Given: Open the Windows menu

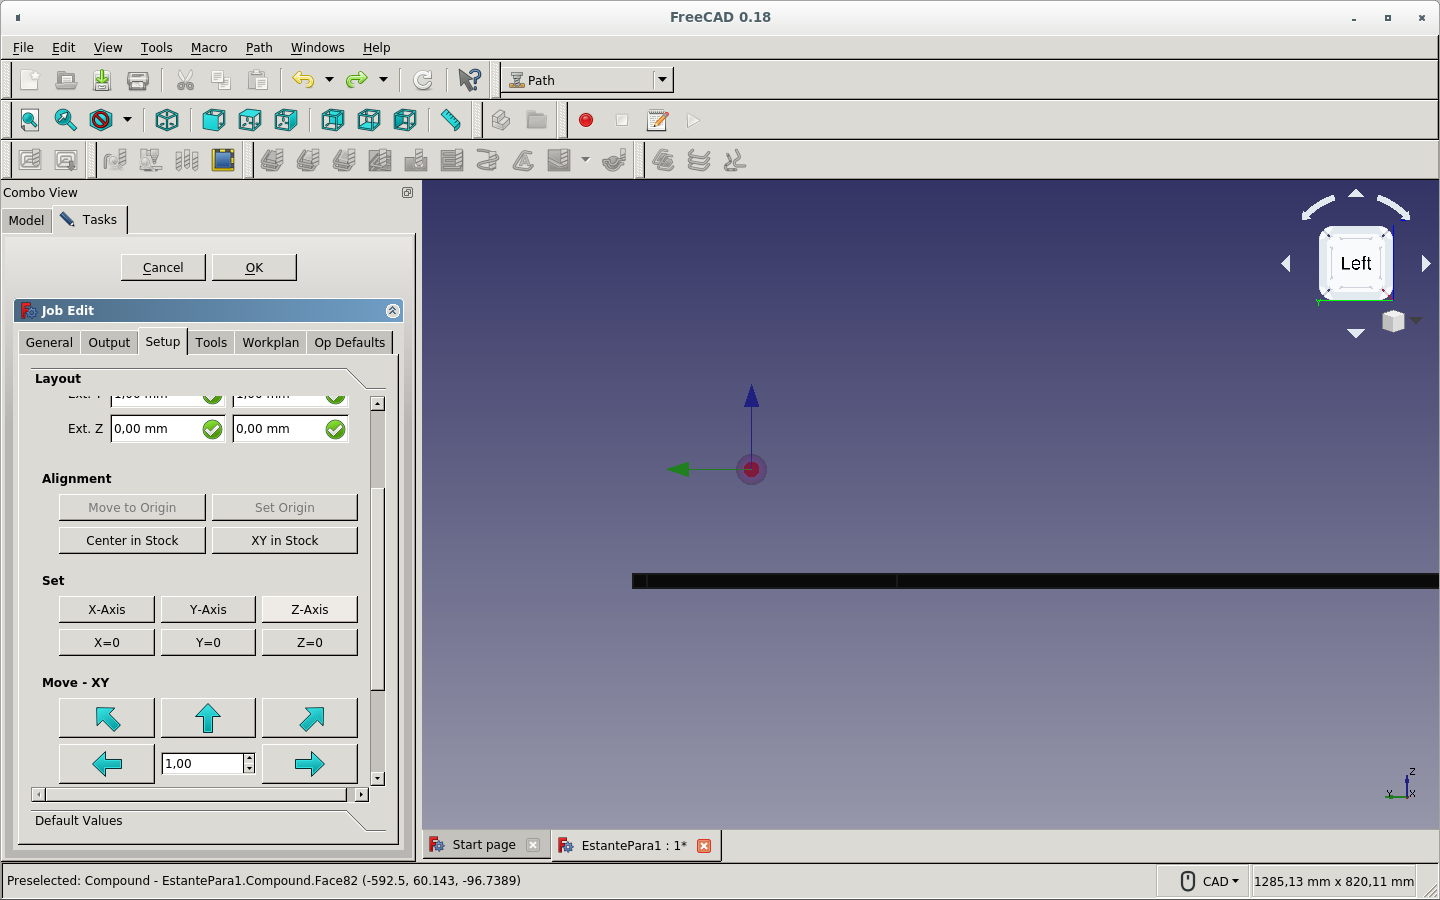Looking at the screenshot, I should tap(317, 48).
